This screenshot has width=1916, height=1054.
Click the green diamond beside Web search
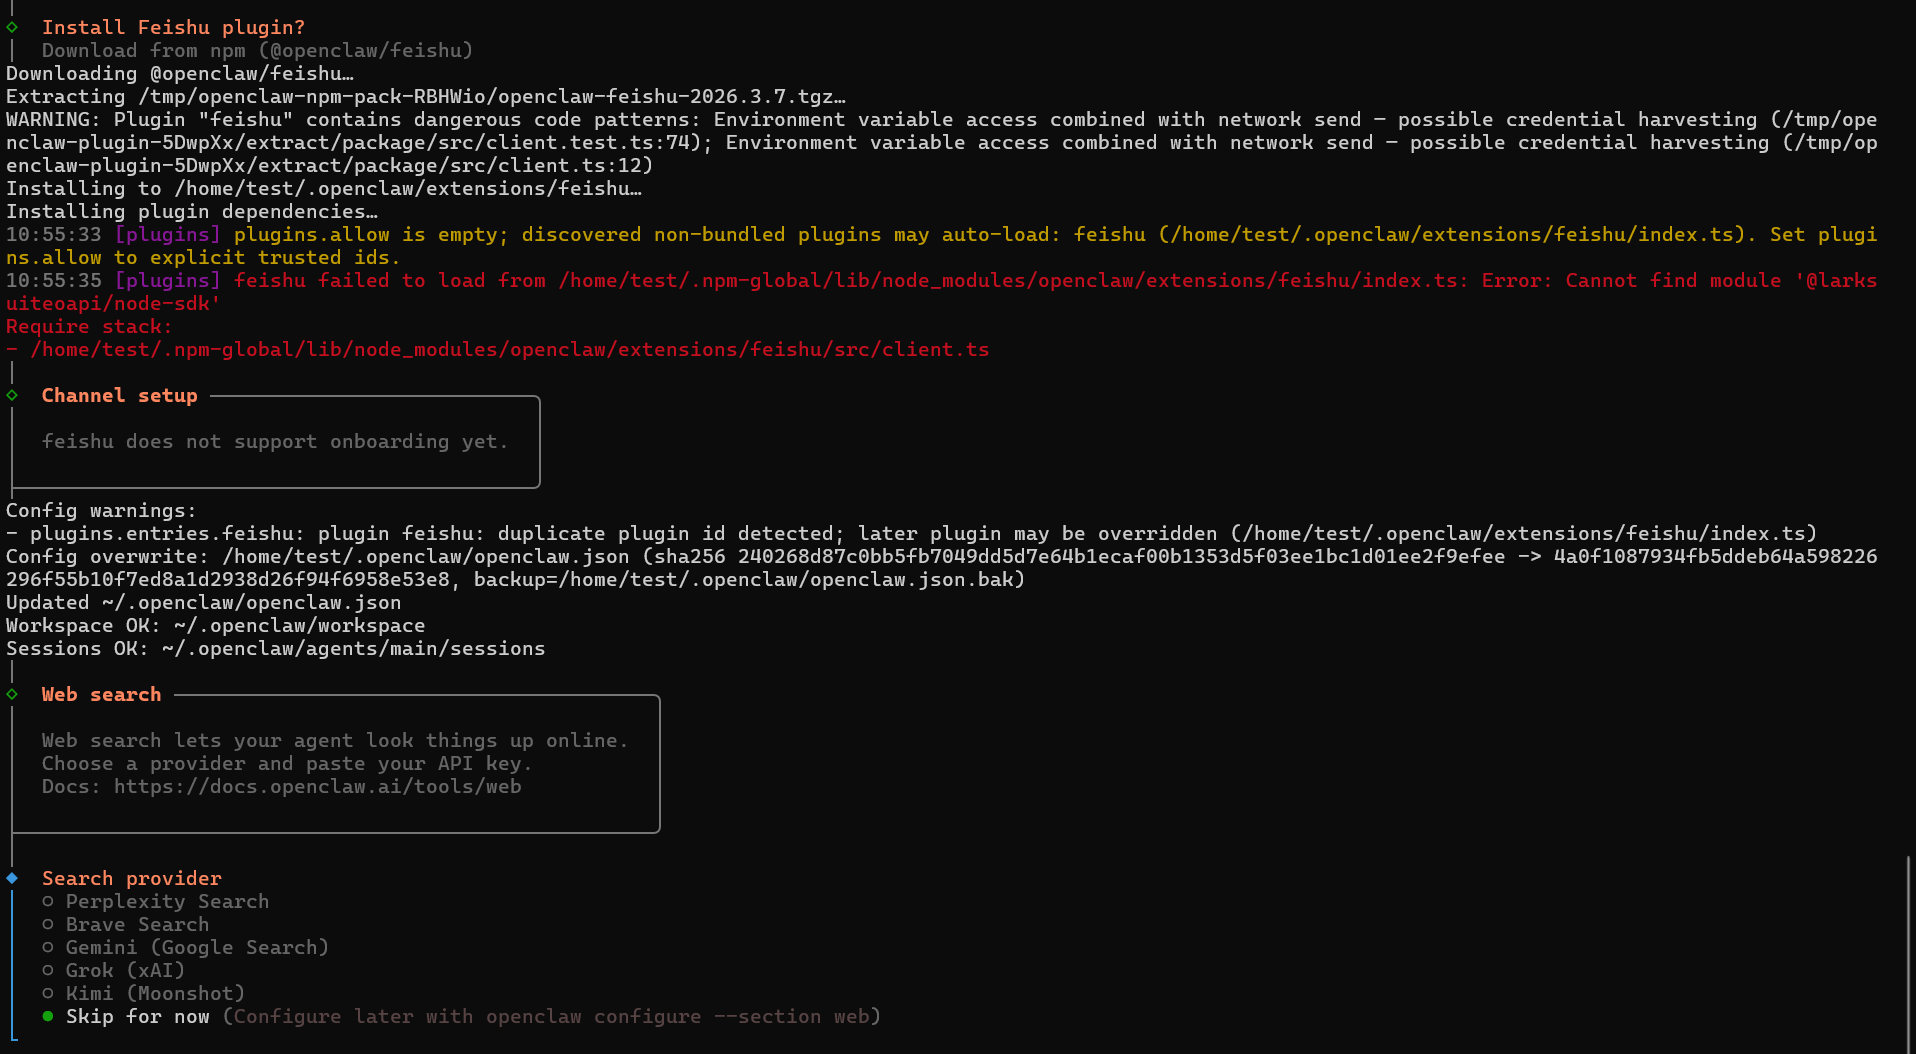pyautogui.click(x=12, y=694)
